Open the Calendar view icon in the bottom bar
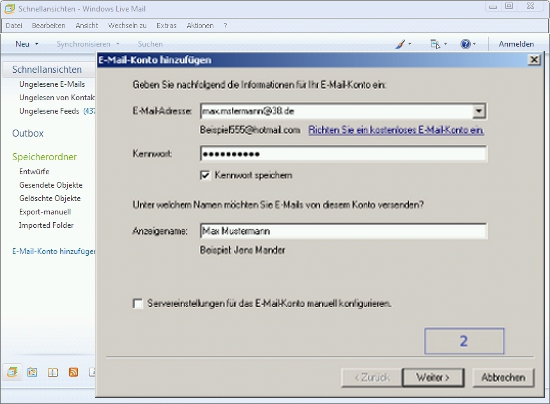550x404 pixels. pyautogui.click(x=32, y=372)
